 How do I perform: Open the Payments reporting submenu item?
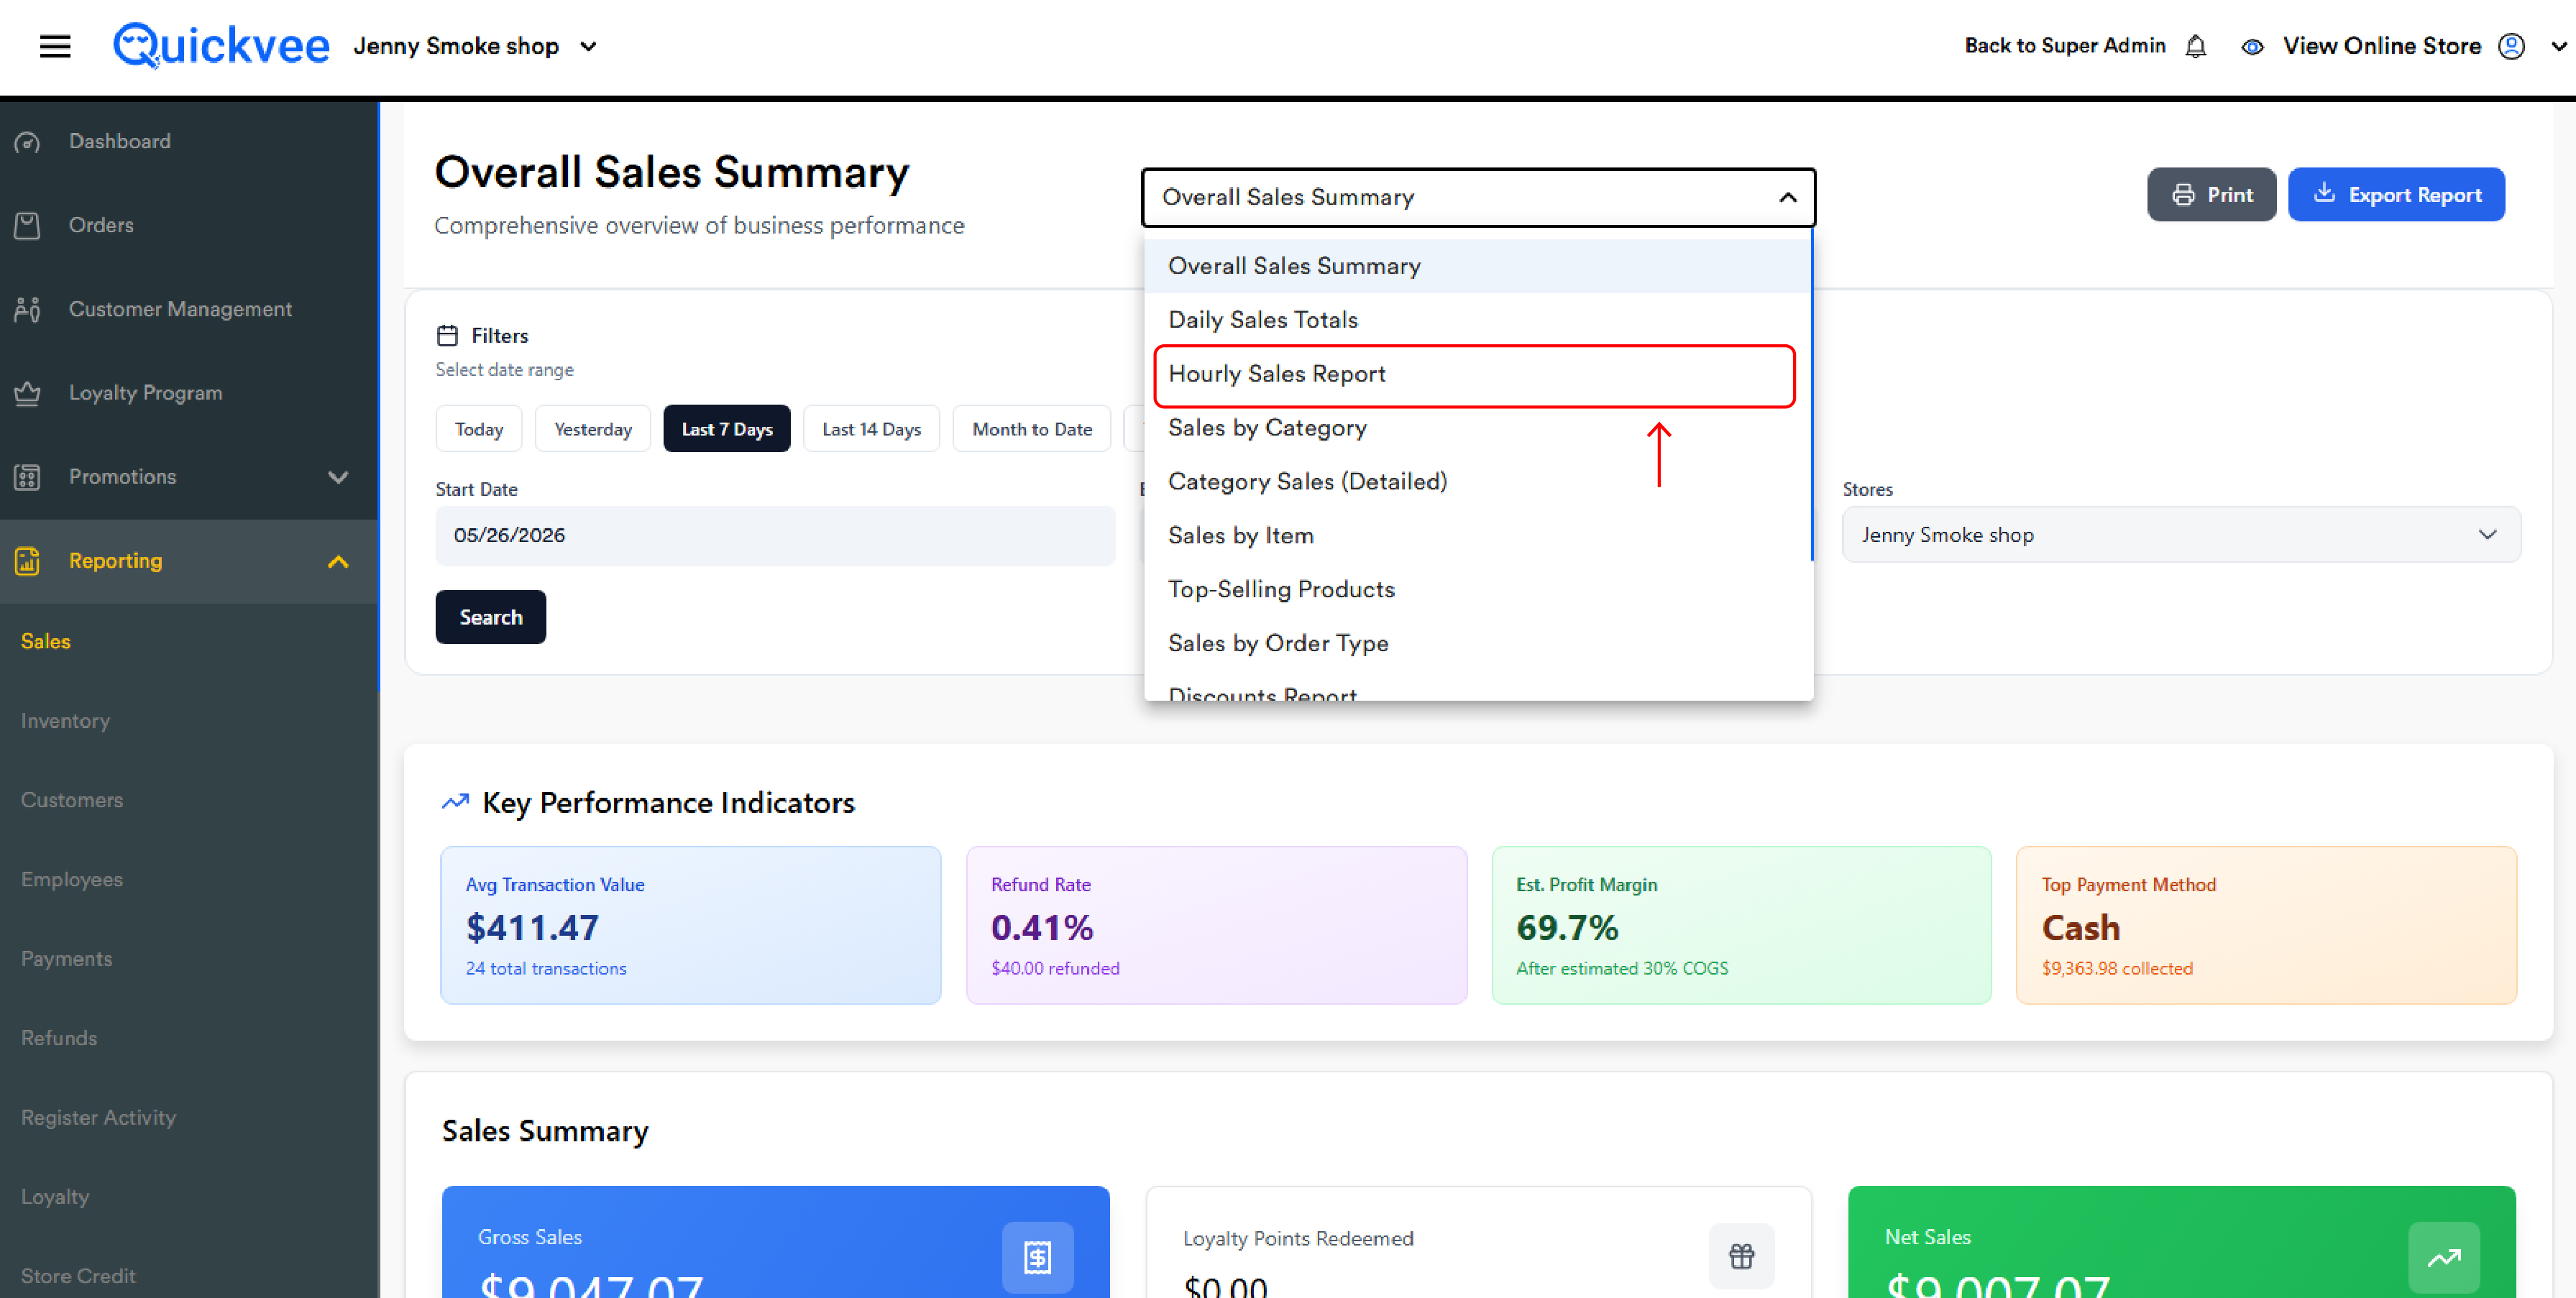point(66,959)
